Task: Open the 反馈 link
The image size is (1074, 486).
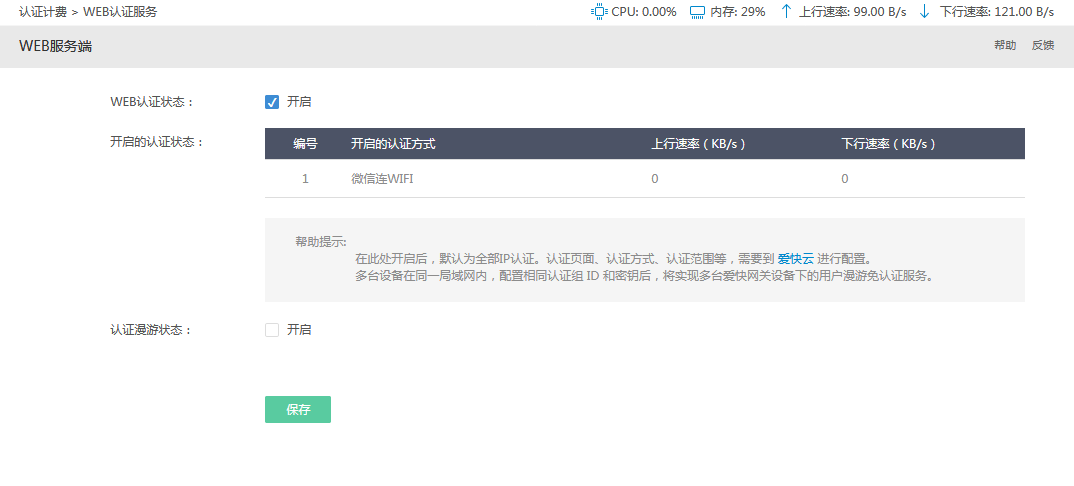Action: click(1042, 46)
